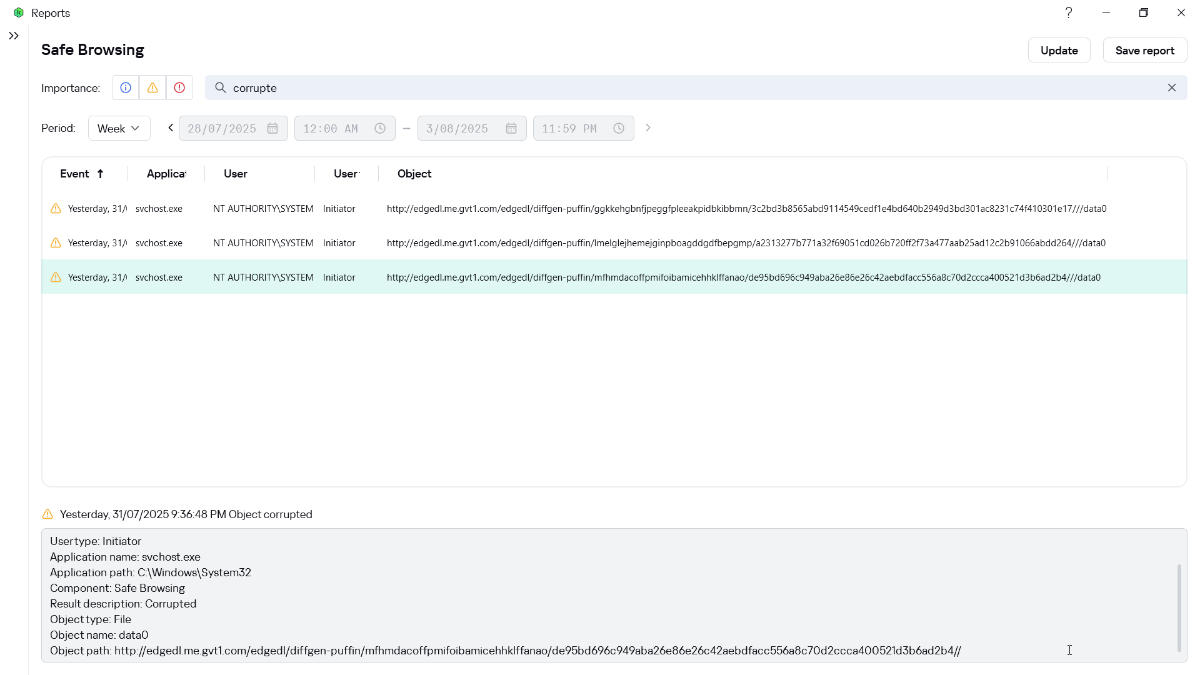Select the highlighted row URL ending 1d3b6ad2b4///data0
The width and height of the screenshot is (1200, 675).
[x=614, y=277]
